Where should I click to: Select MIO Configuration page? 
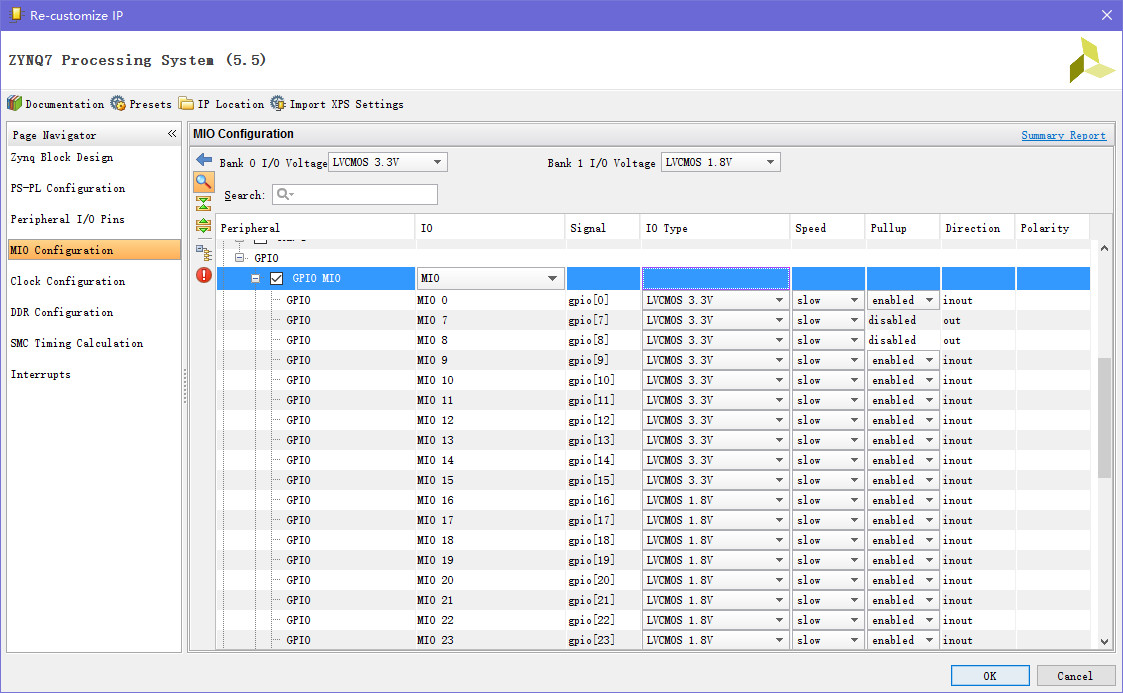click(94, 250)
